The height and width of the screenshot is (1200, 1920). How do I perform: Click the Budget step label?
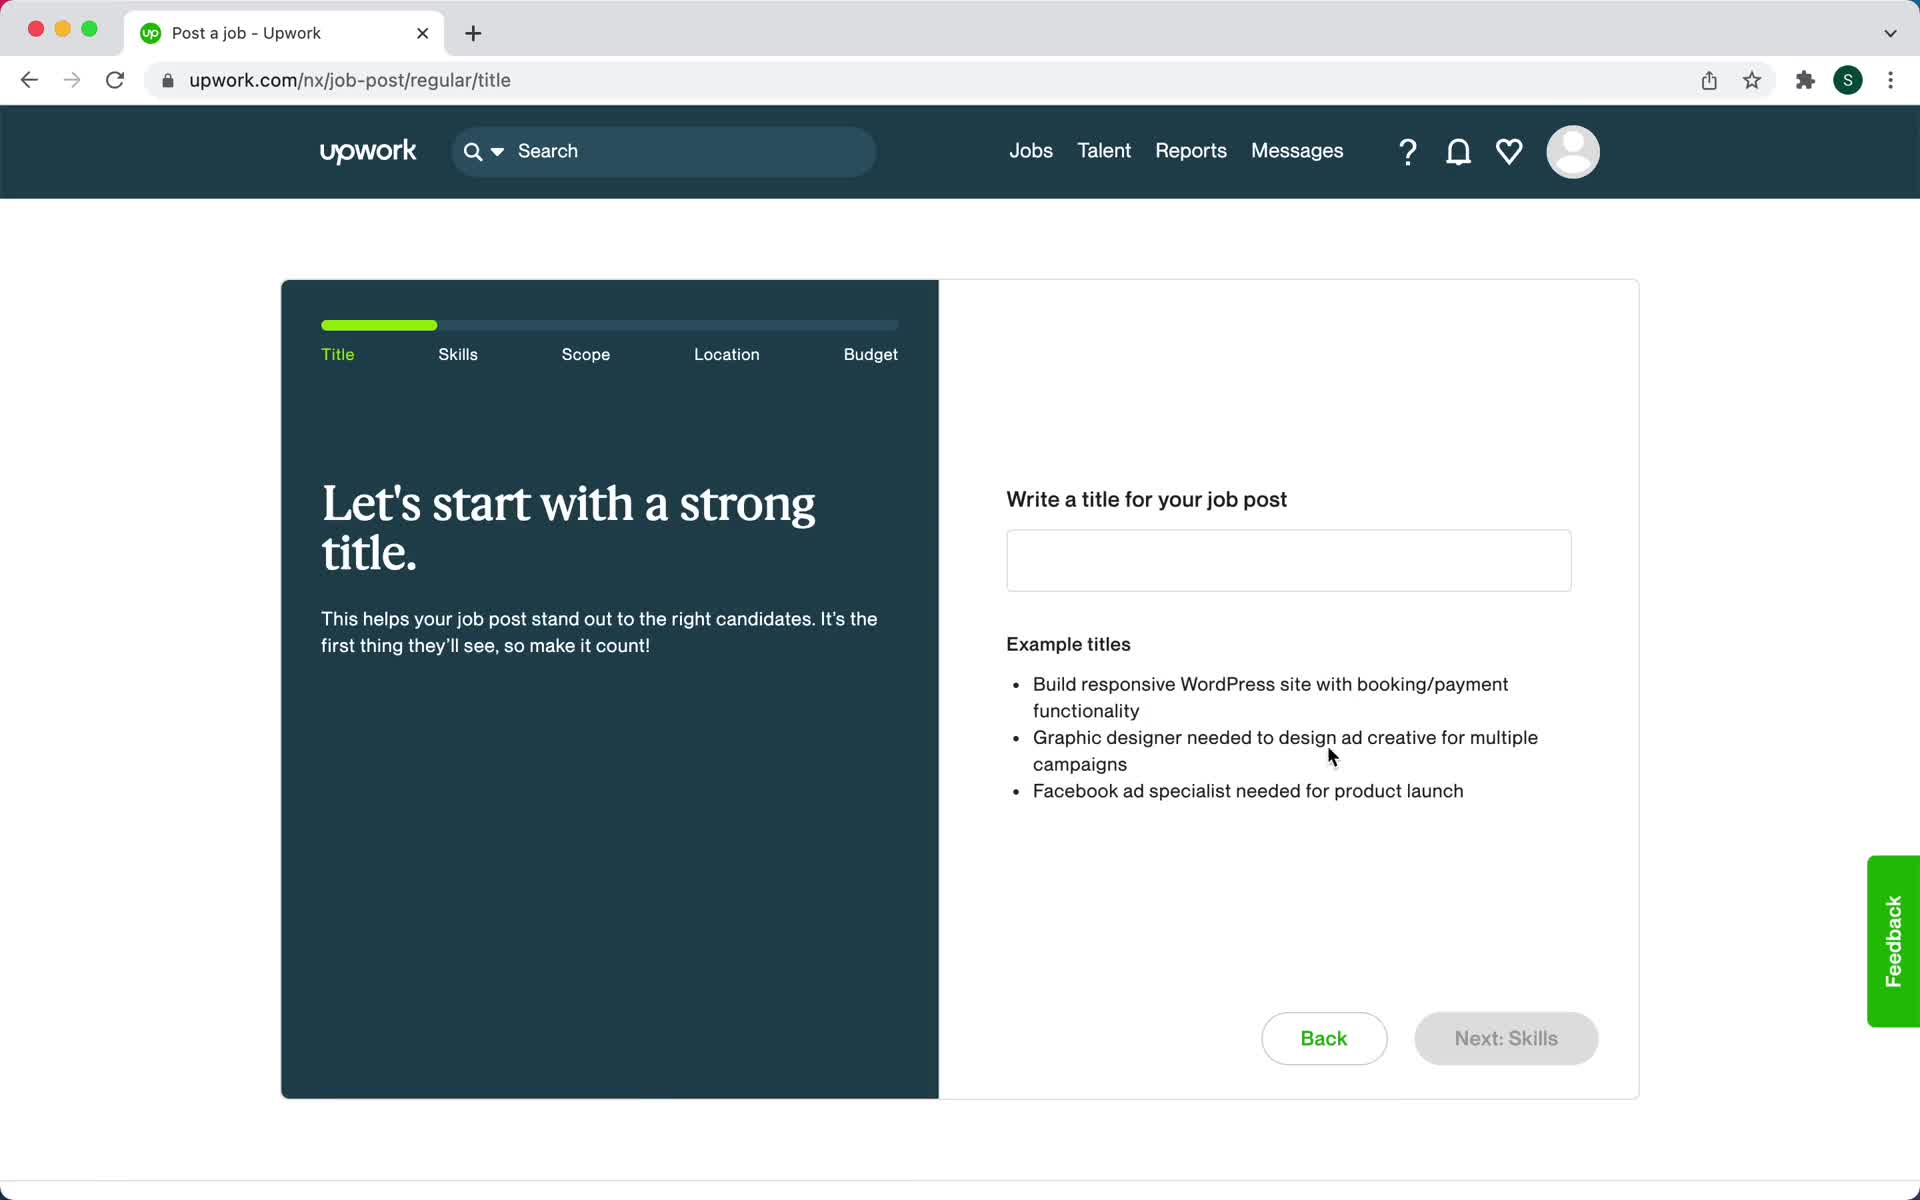[x=870, y=354]
